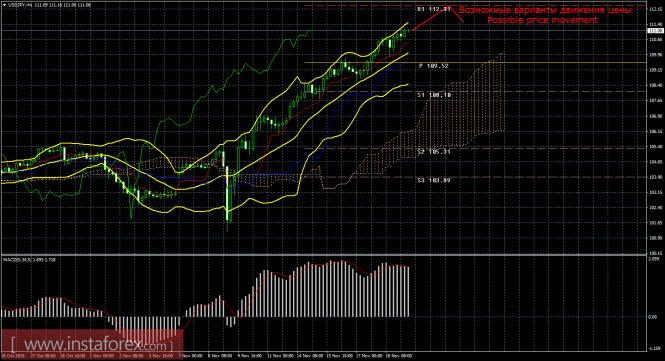Select the P 109.52 pivot level label
The image size is (665, 361).
pyautogui.click(x=434, y=66)
